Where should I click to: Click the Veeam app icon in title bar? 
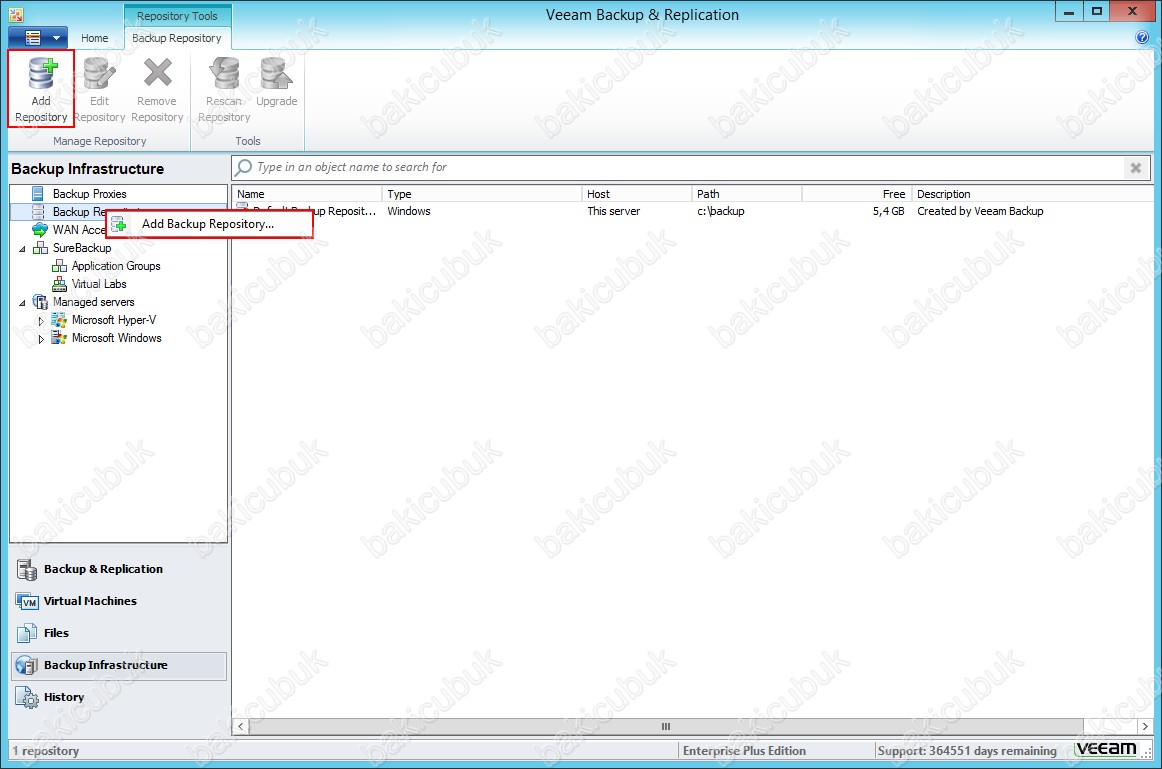tap(16, 14)
